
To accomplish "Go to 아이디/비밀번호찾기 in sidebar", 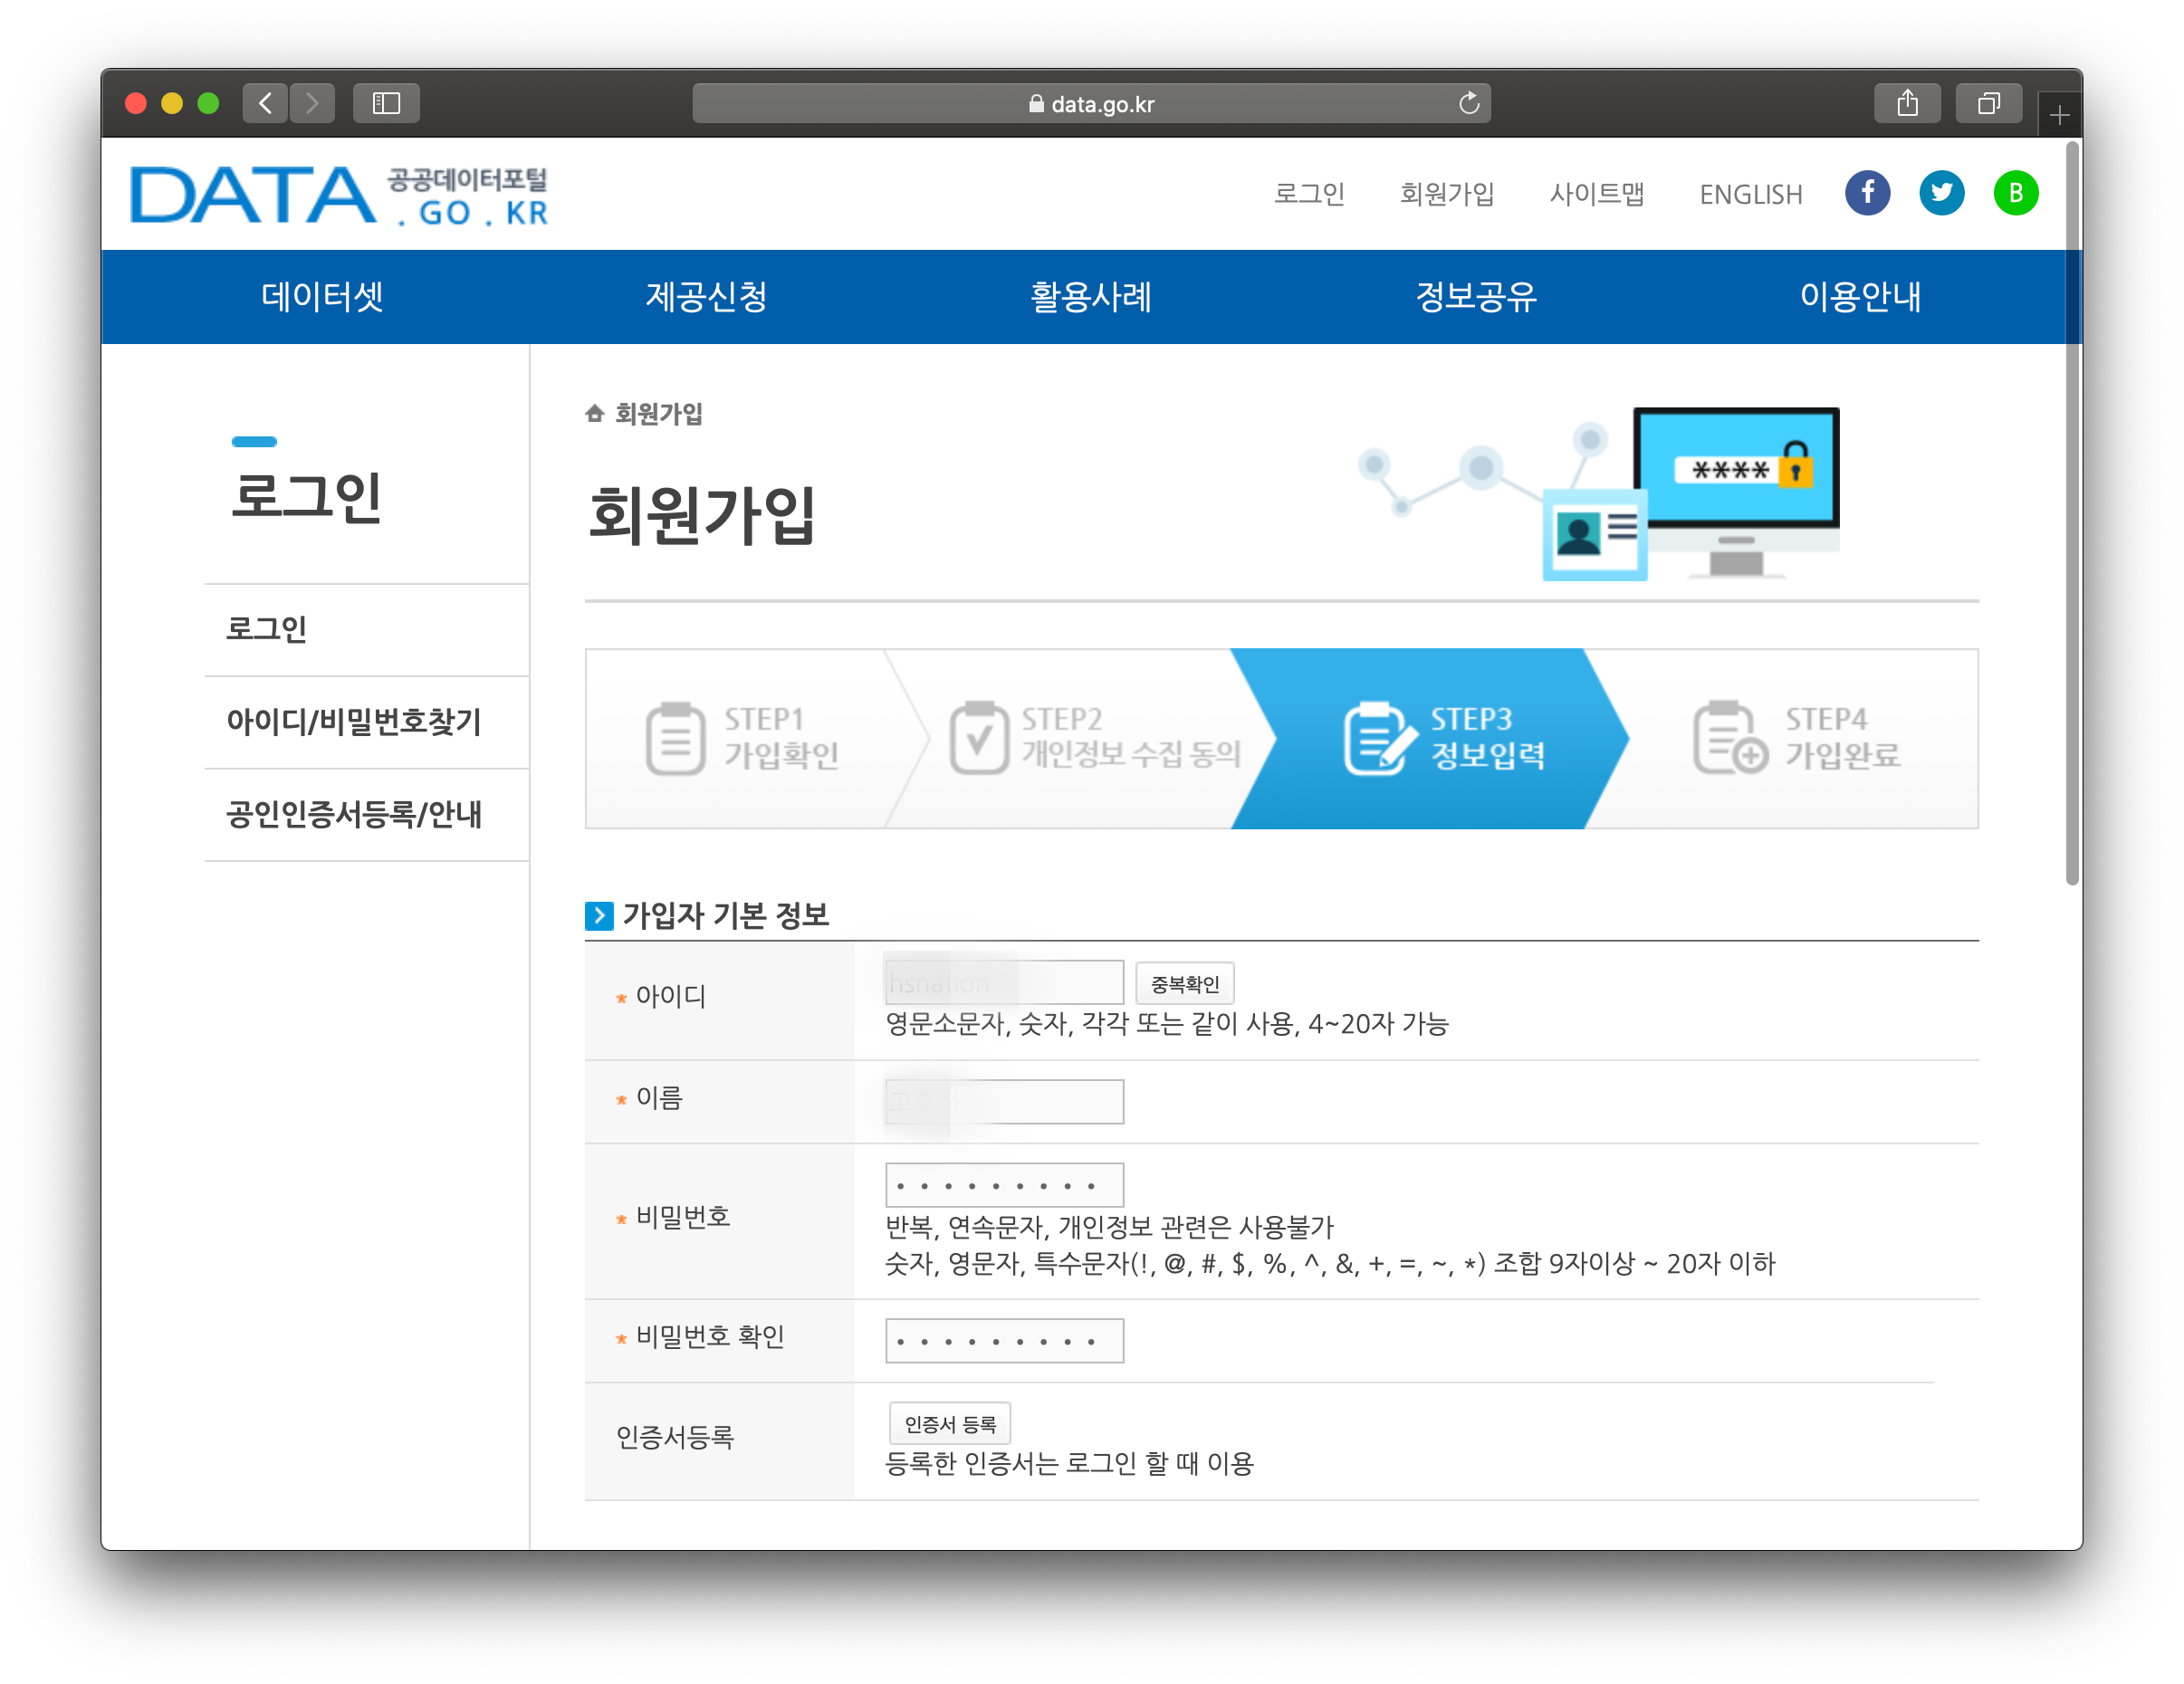I will [354, 722].
